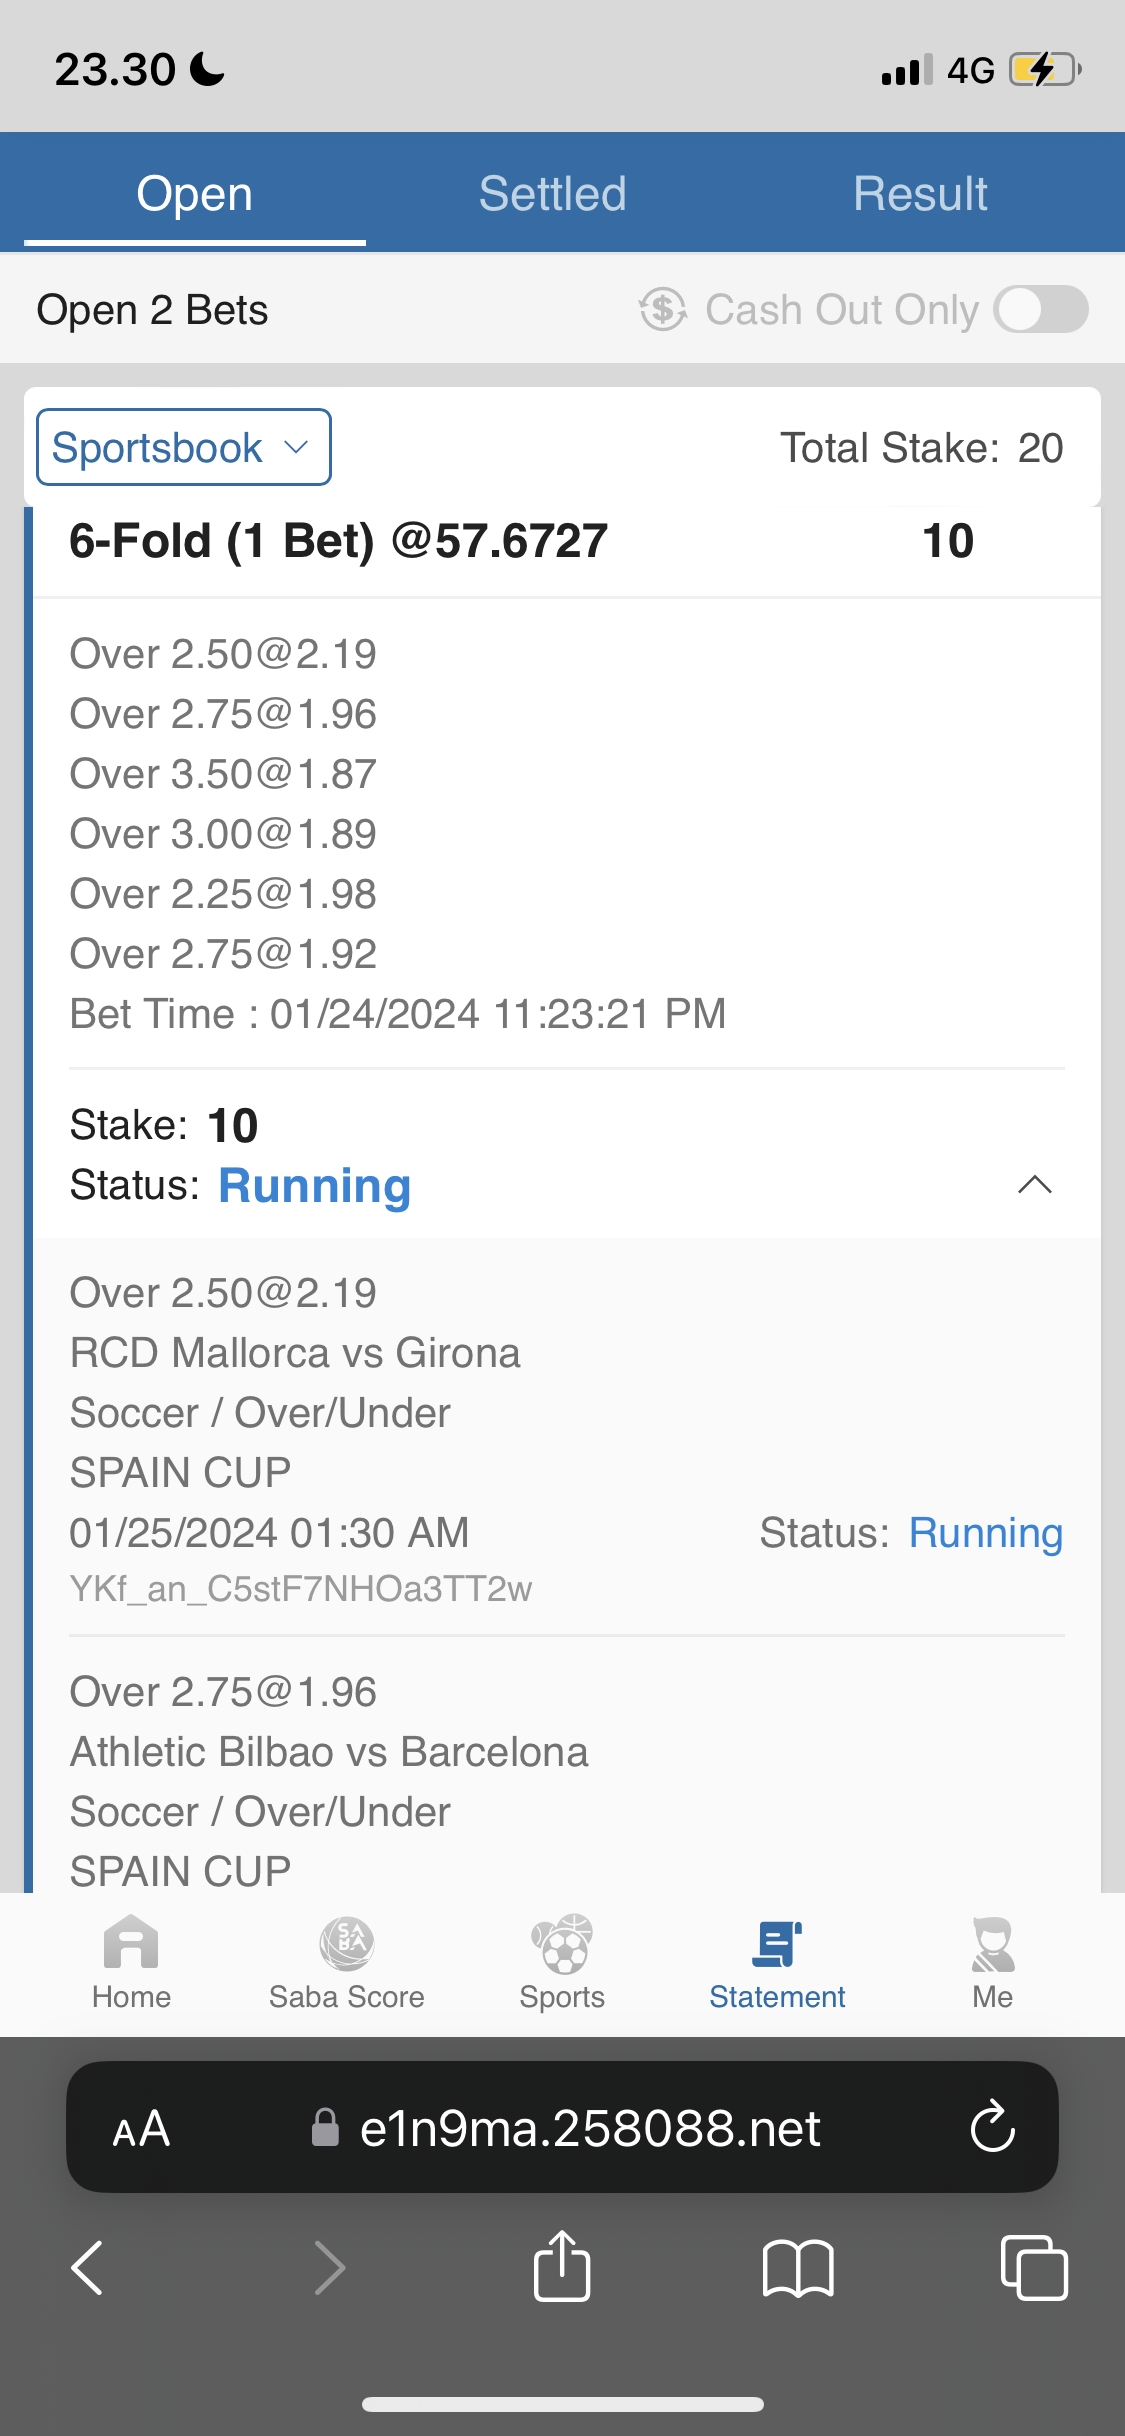Switch to the Settled tab
Viewport: 1125px width, 2436px height.
click(552, 193)
